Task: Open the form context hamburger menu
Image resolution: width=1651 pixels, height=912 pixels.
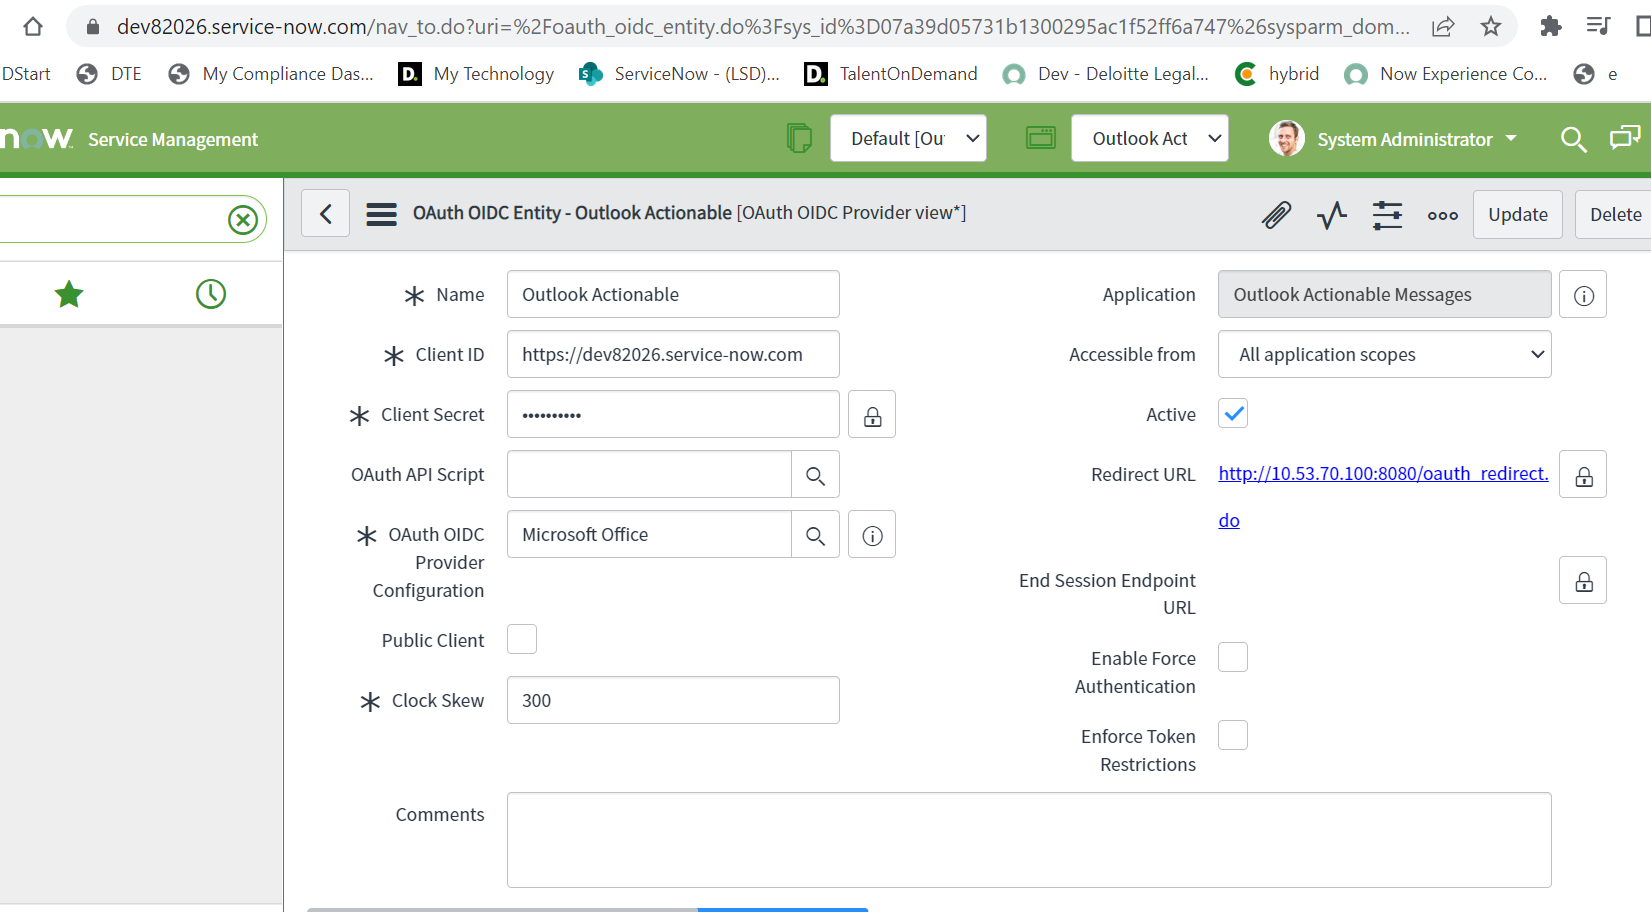Action: 381,214
